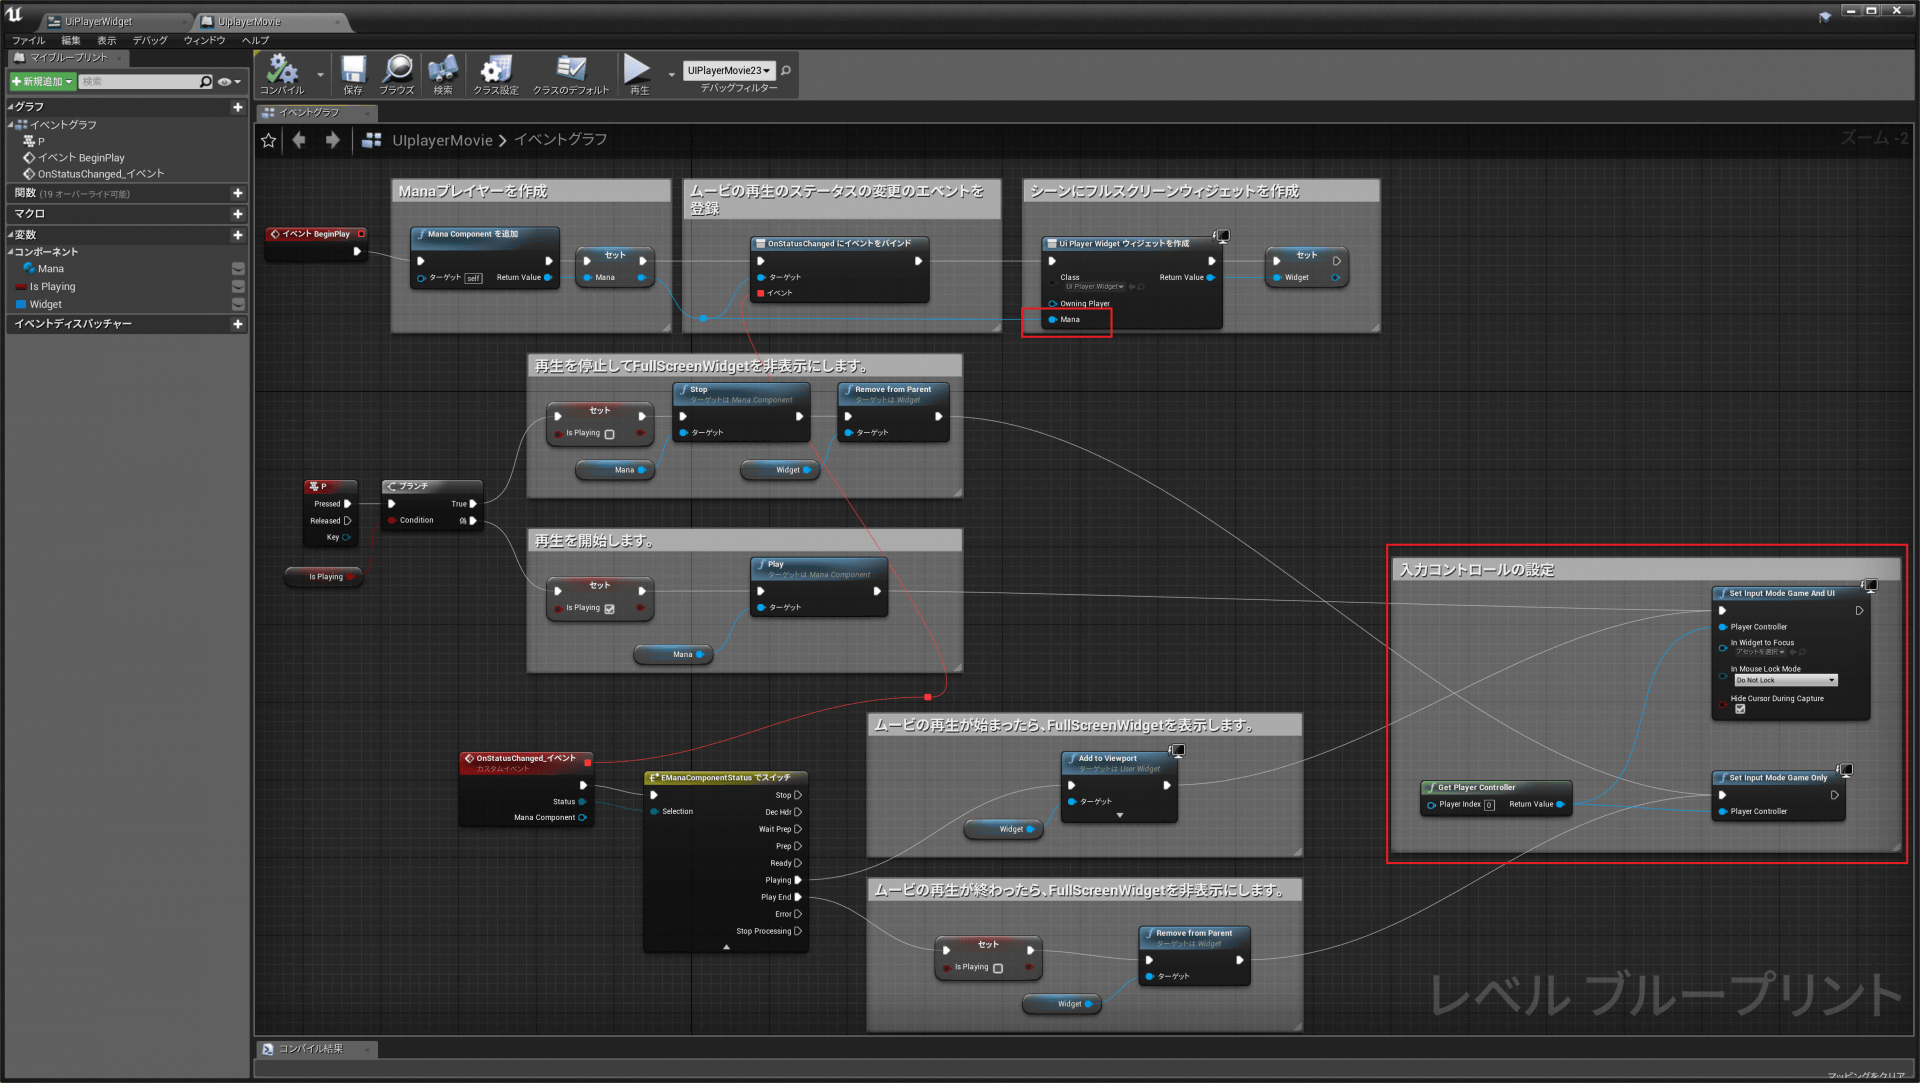The image size is (1920, 1083).
Task: Open view options eye in My Blueprint
Action: (x=229, y=82)
